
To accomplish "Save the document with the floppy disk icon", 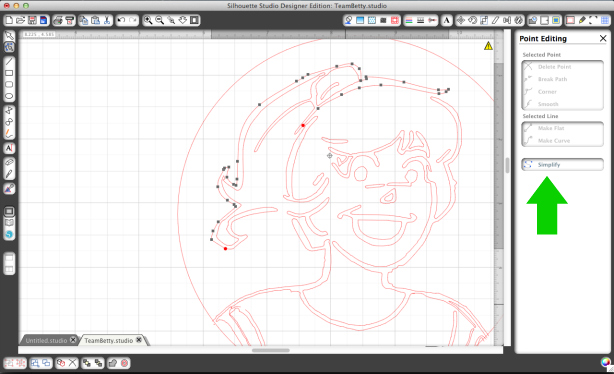I will pos(32,20).
